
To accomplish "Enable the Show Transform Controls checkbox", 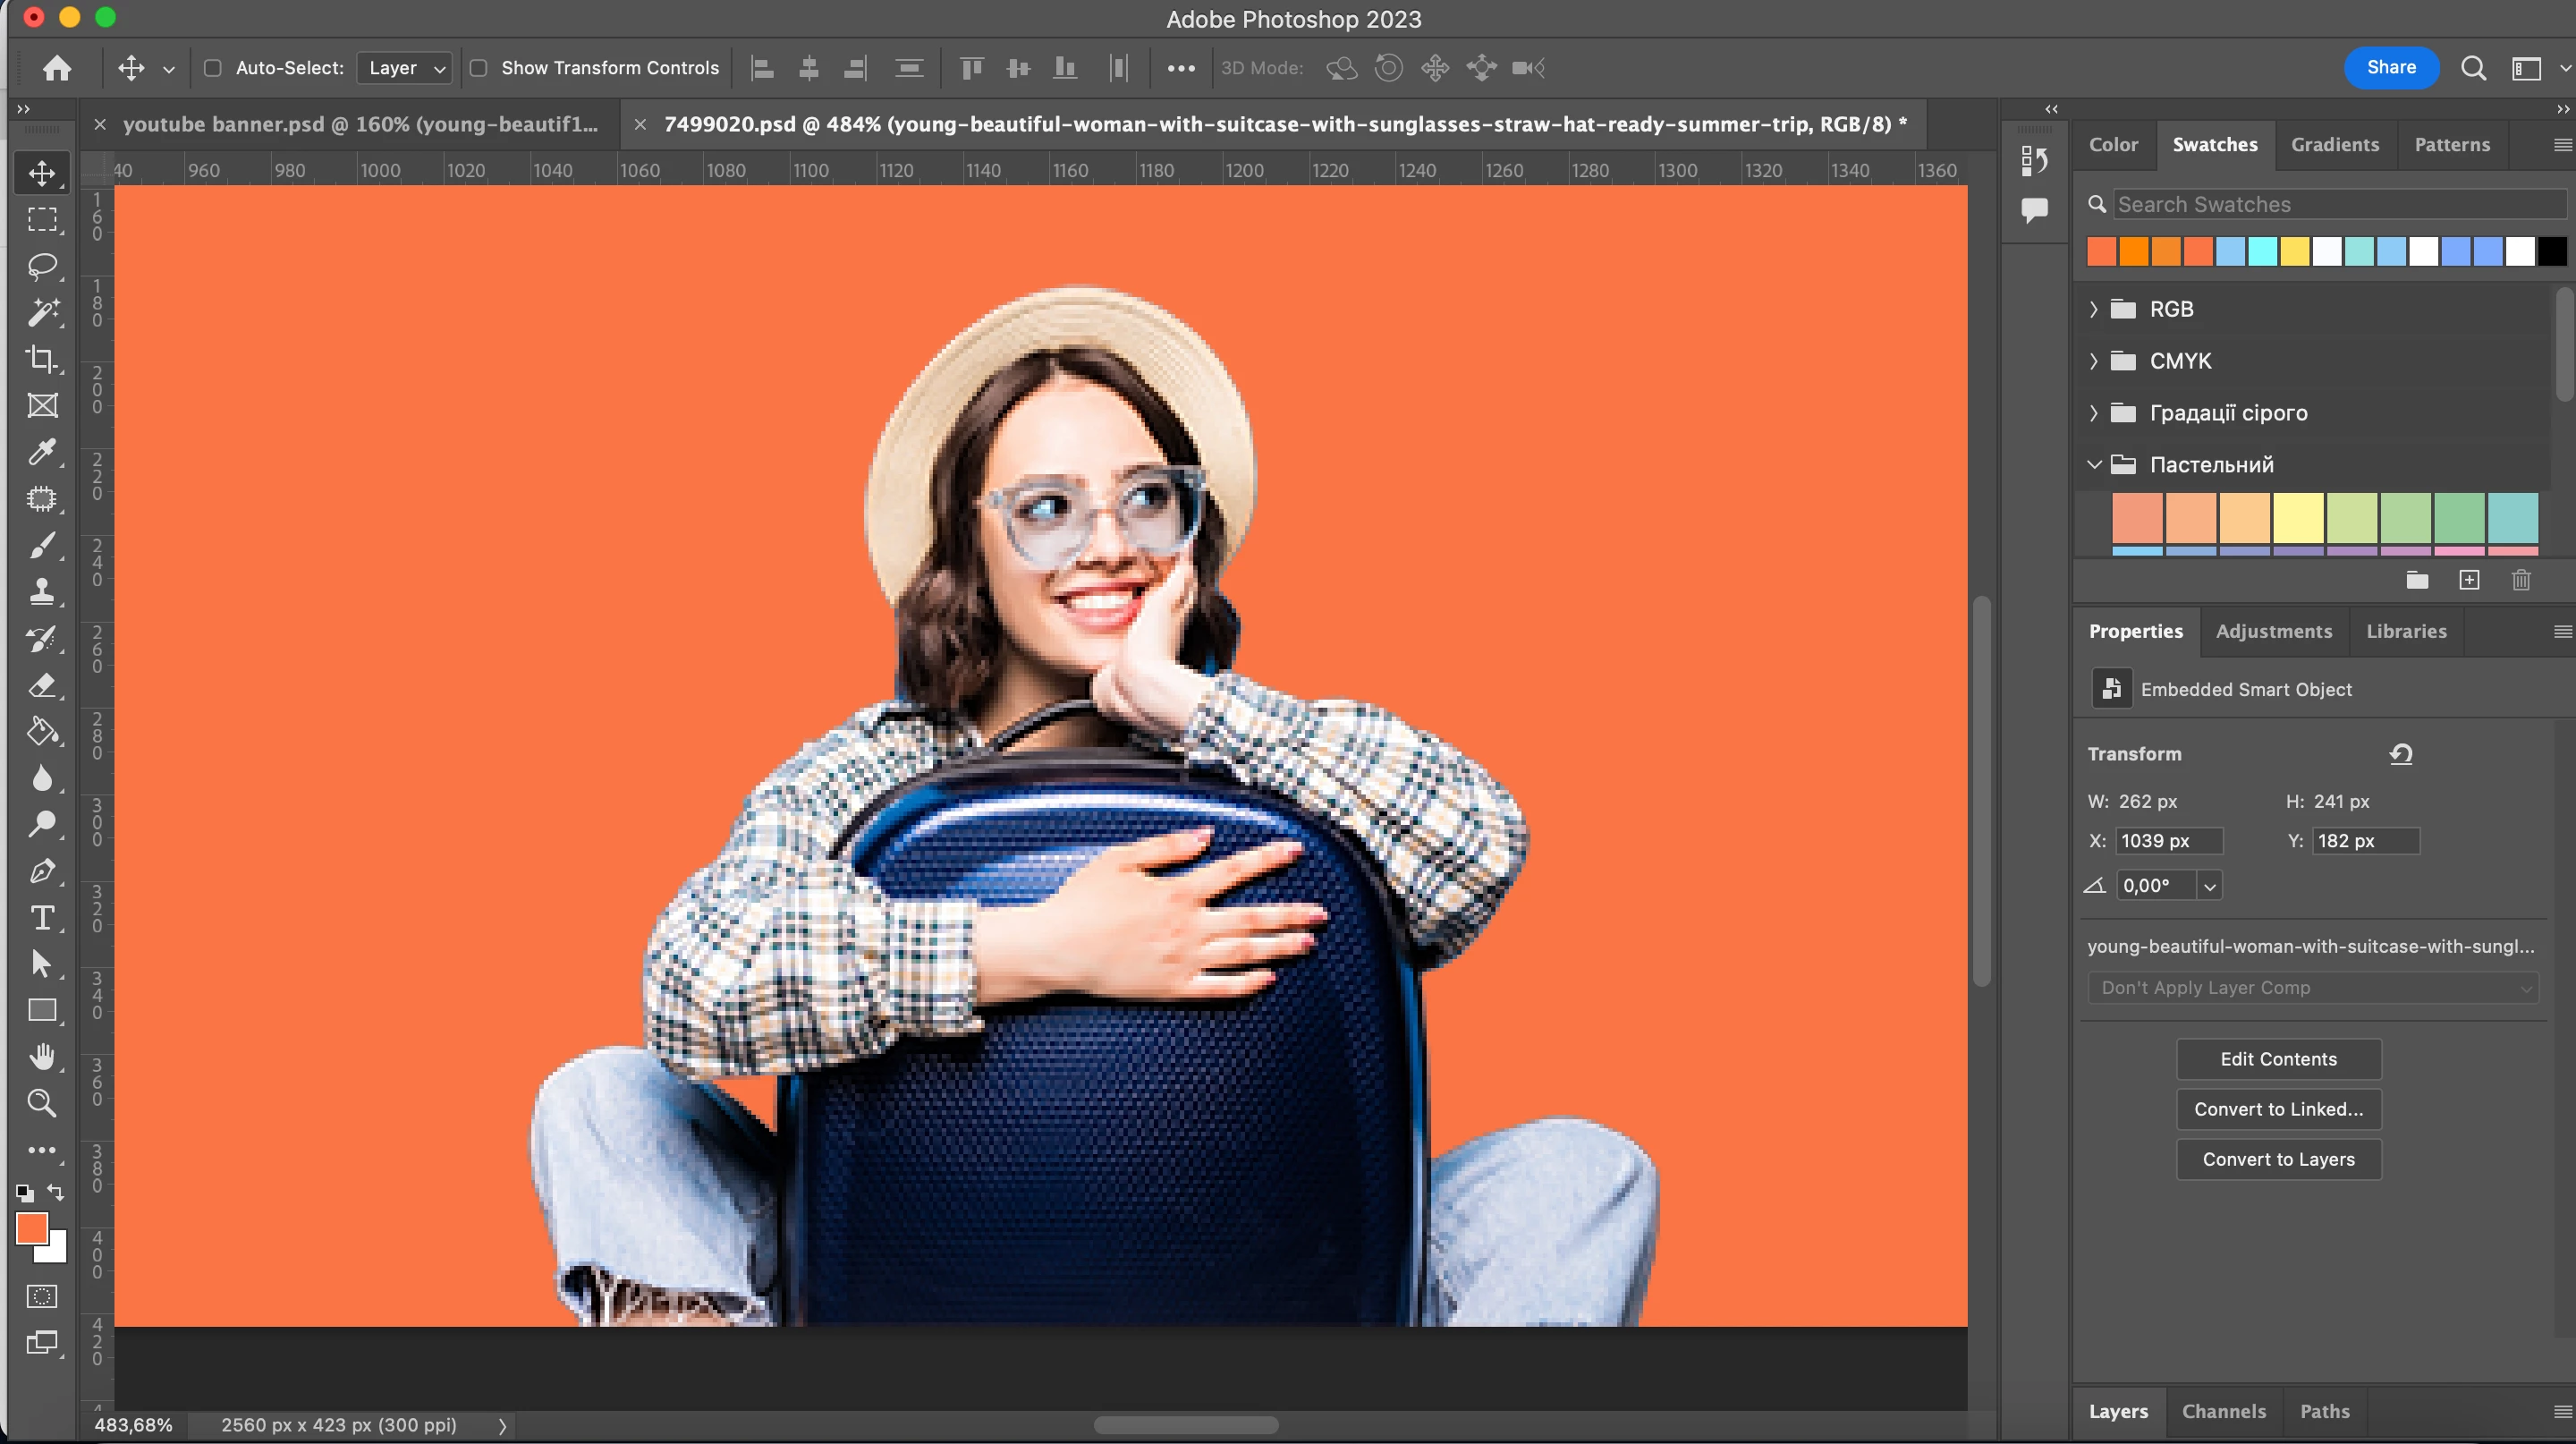I will (x=479, y=68).
